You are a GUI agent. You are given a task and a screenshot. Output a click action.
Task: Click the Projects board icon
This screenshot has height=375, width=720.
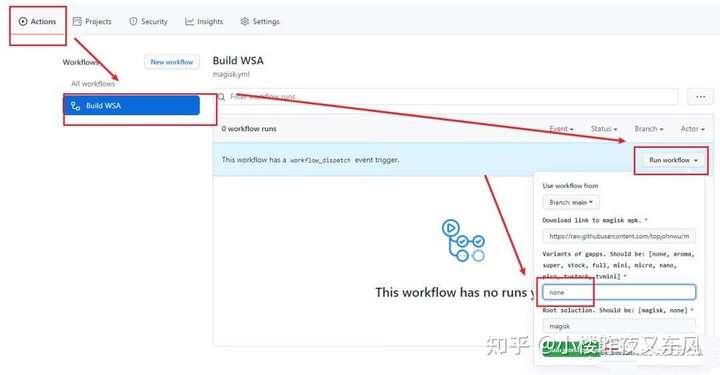(x=77, y=22)
